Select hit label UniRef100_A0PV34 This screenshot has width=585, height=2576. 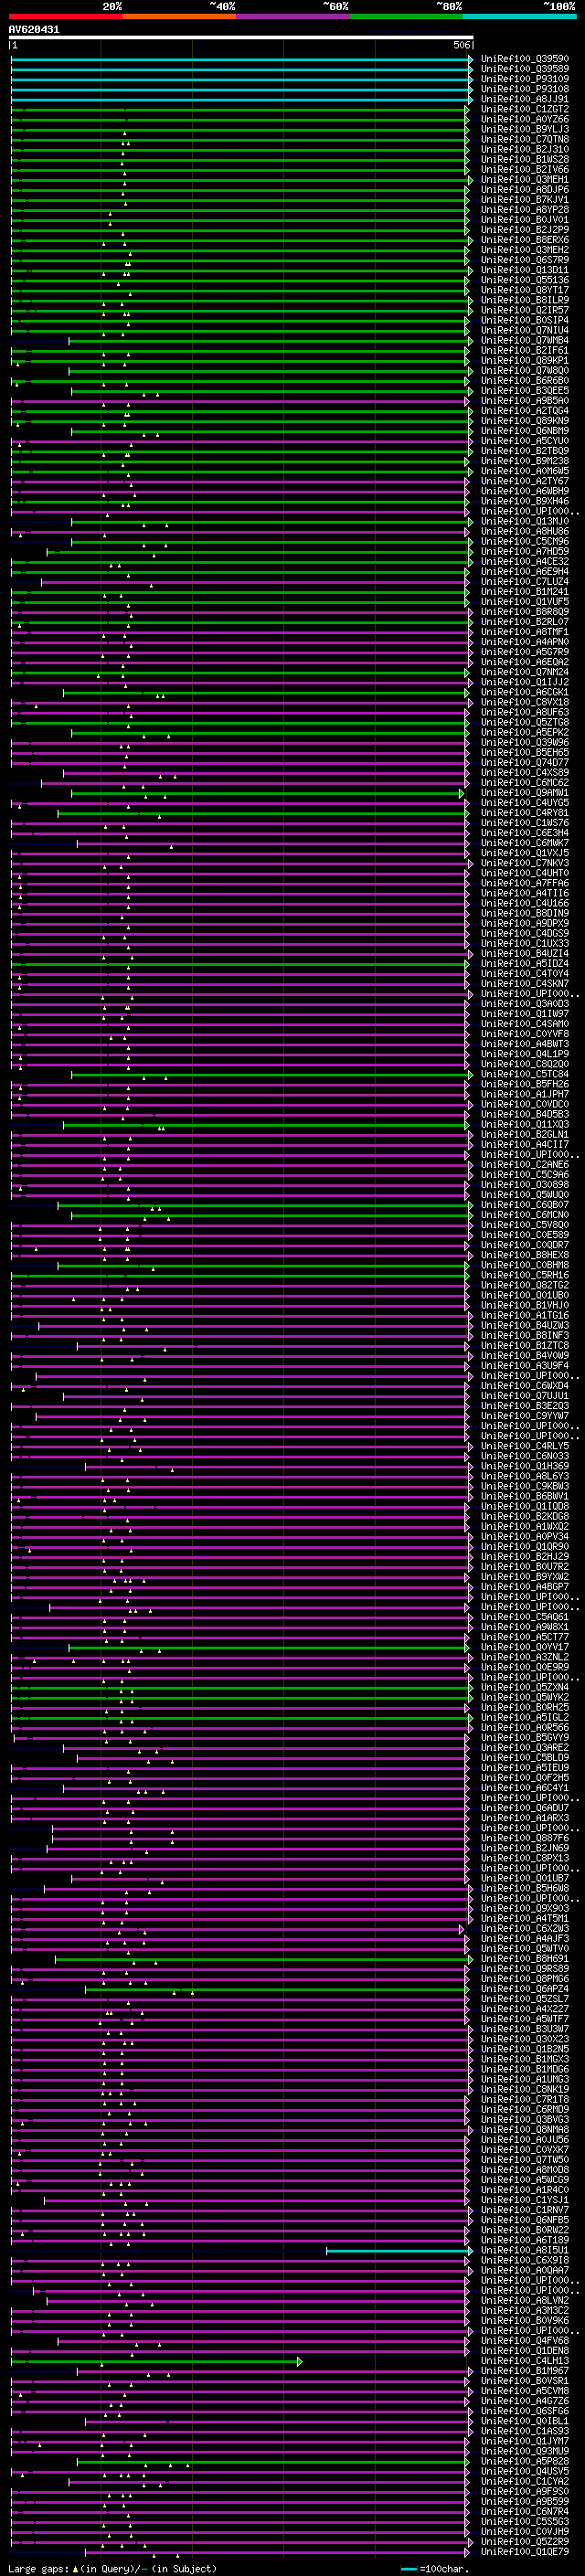click(x=525, y=1536)
